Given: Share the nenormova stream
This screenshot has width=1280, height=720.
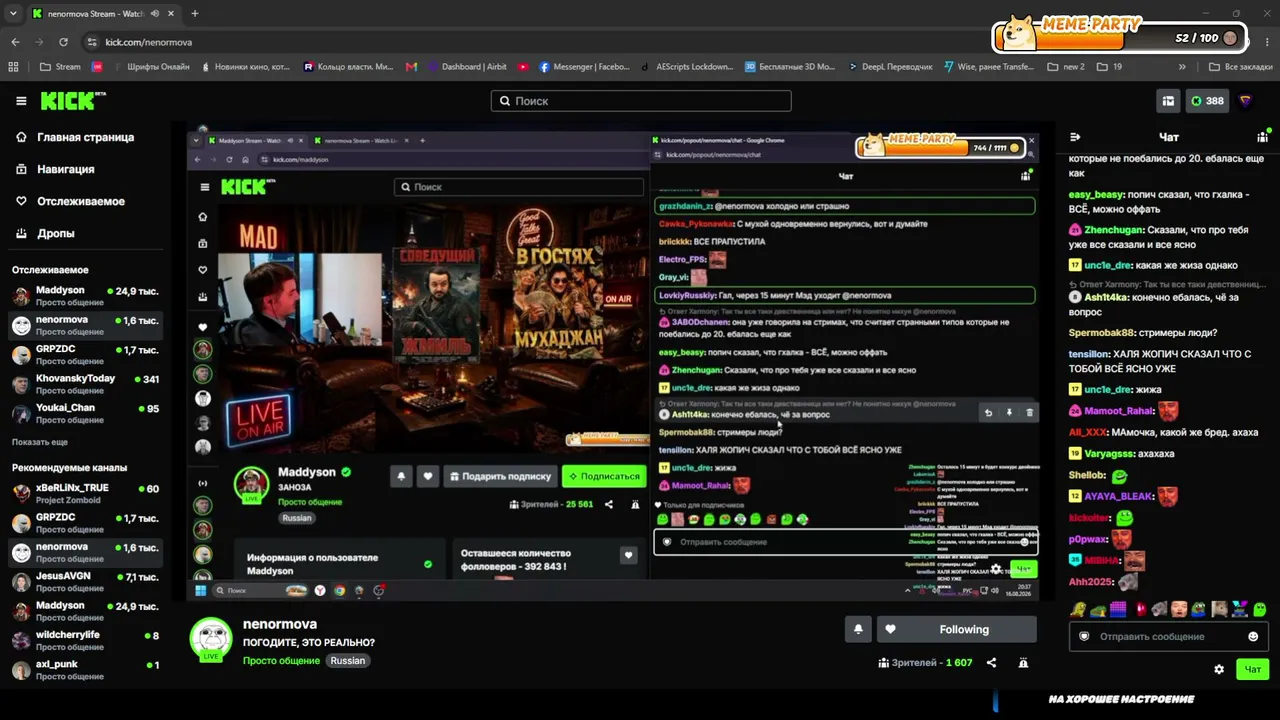Looking at the screenshot, I should tap(992, 662).
